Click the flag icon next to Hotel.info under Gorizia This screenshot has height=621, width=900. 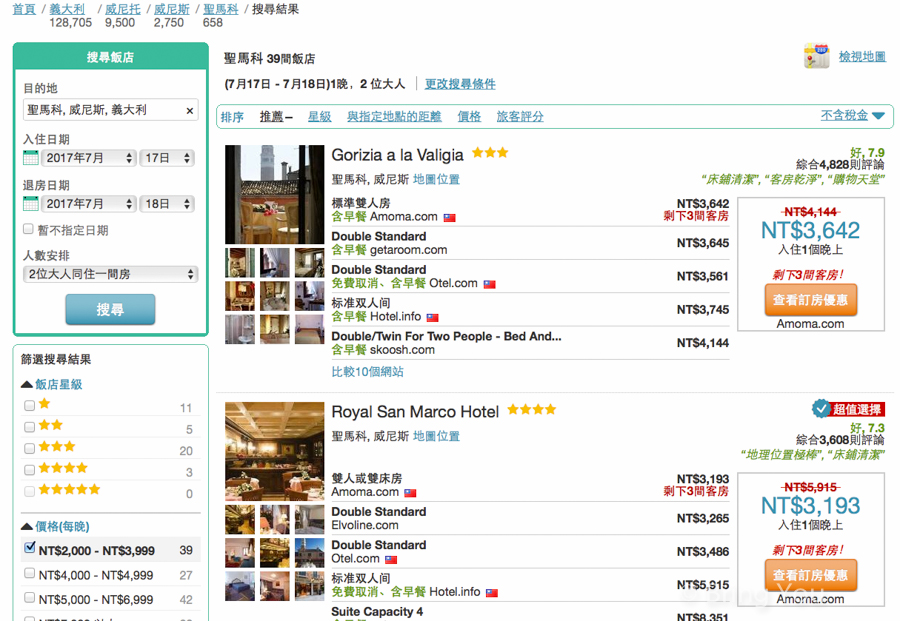[x=432, y=317]
